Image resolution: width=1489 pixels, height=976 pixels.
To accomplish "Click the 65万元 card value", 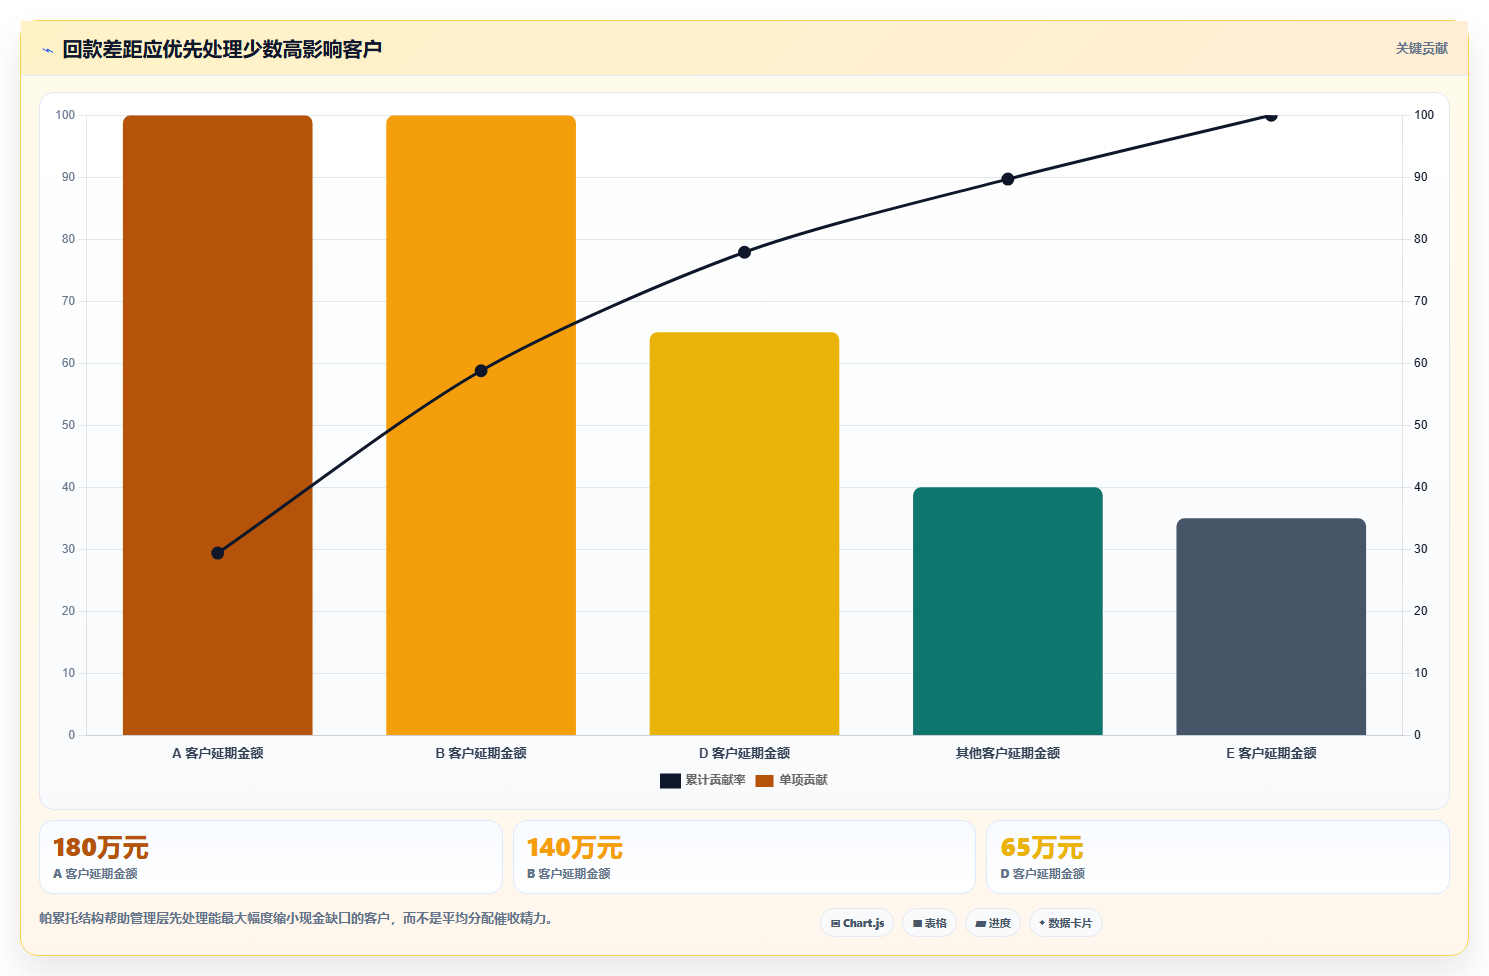I will tap(1042, 848).
